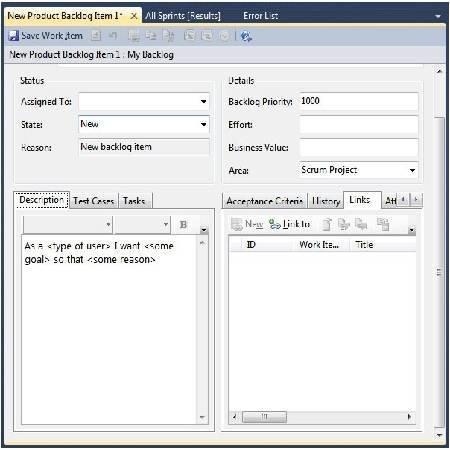This screenshot has height=450, width=450.
Task: Click the last icon in the Links toolbar
Action: (x=383, y=224)
